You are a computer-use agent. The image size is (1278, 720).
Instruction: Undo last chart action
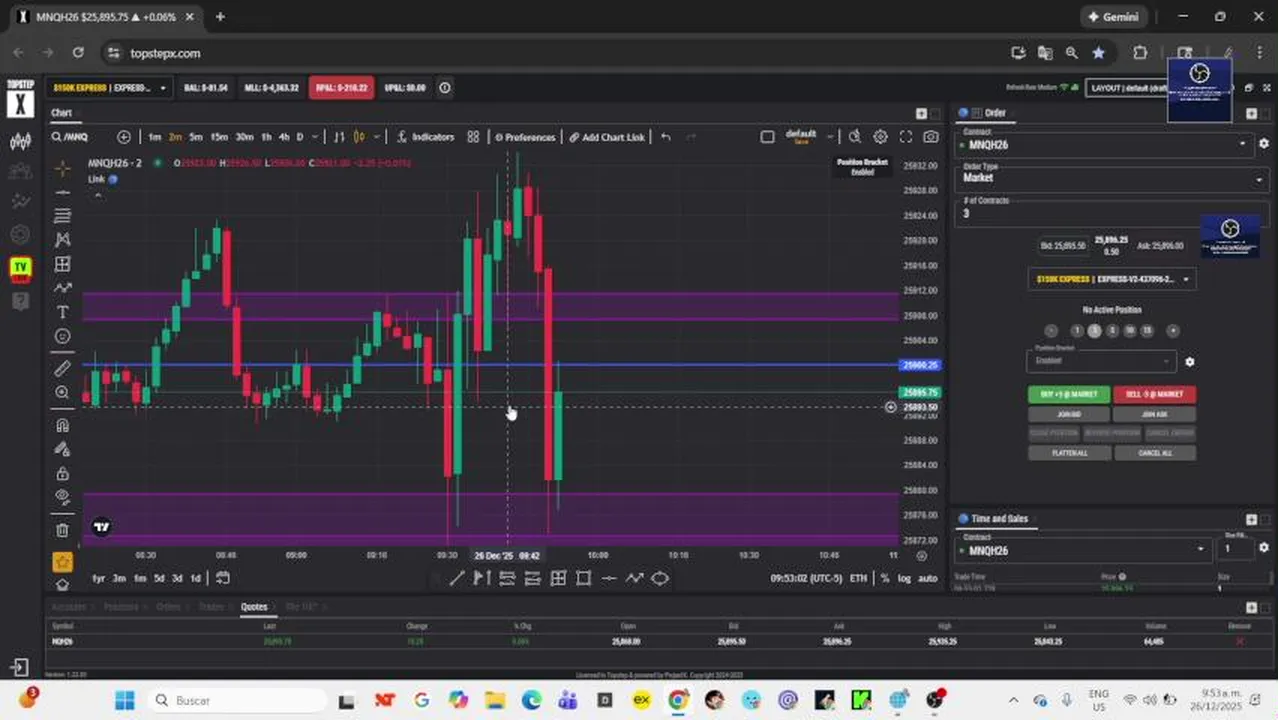(x=666, y=137)
